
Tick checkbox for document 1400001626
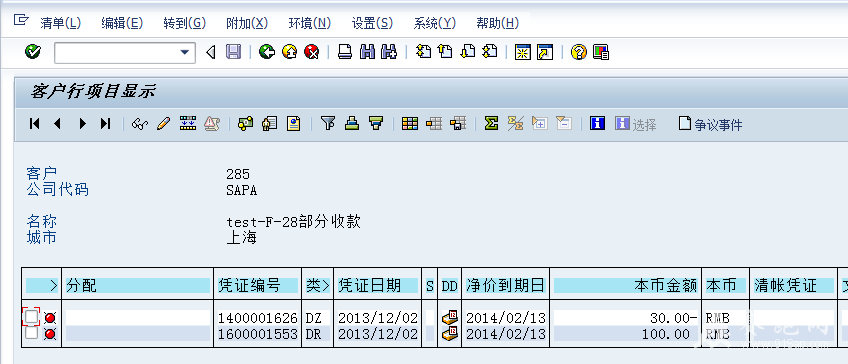31,317
